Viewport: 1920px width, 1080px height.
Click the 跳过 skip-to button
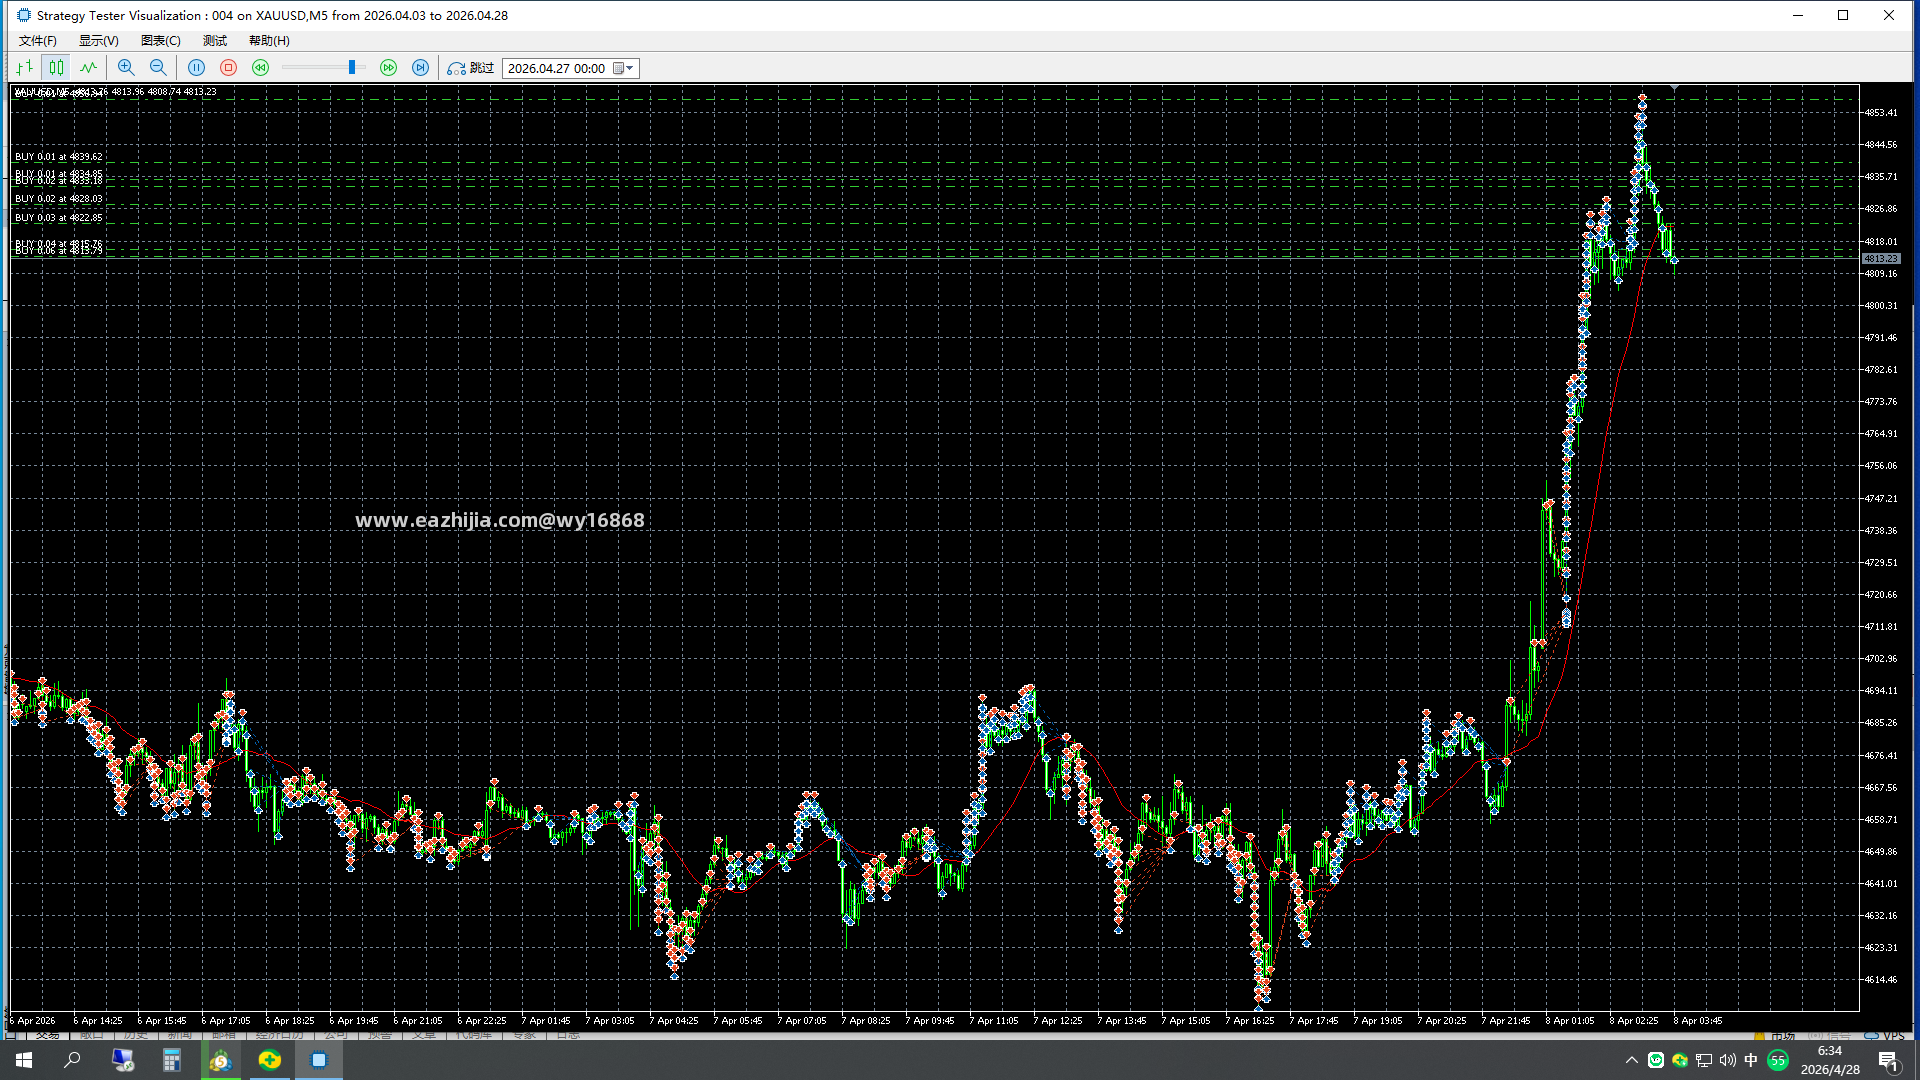[471, 68]
